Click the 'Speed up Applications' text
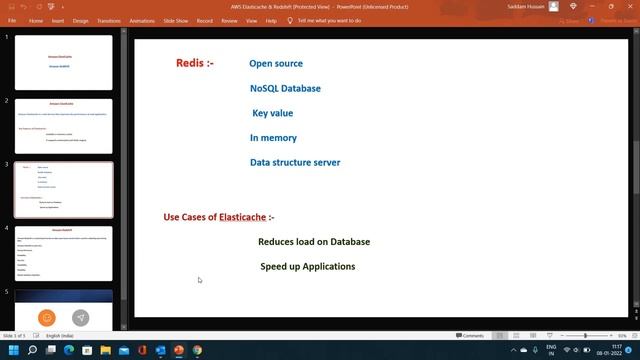 click(308, 267)
